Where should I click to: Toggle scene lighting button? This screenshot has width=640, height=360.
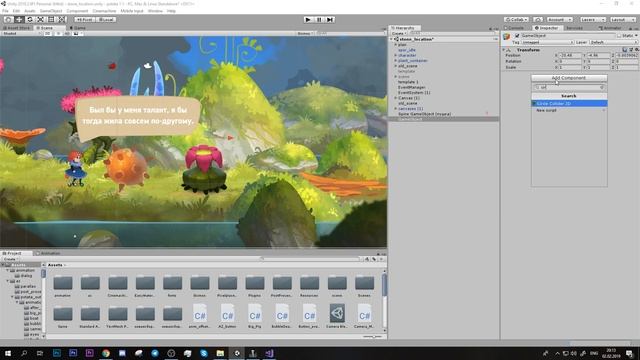(x=58, y=33)
